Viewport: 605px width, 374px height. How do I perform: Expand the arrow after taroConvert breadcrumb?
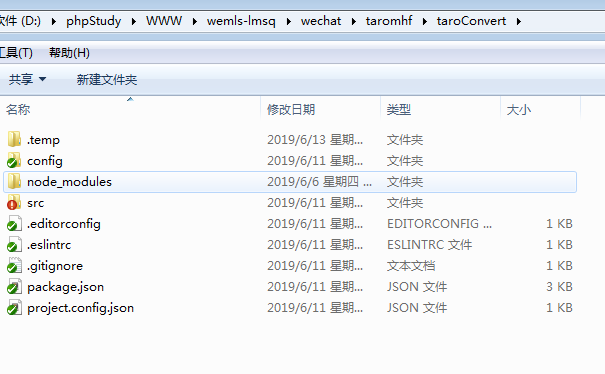coord(519,21)
